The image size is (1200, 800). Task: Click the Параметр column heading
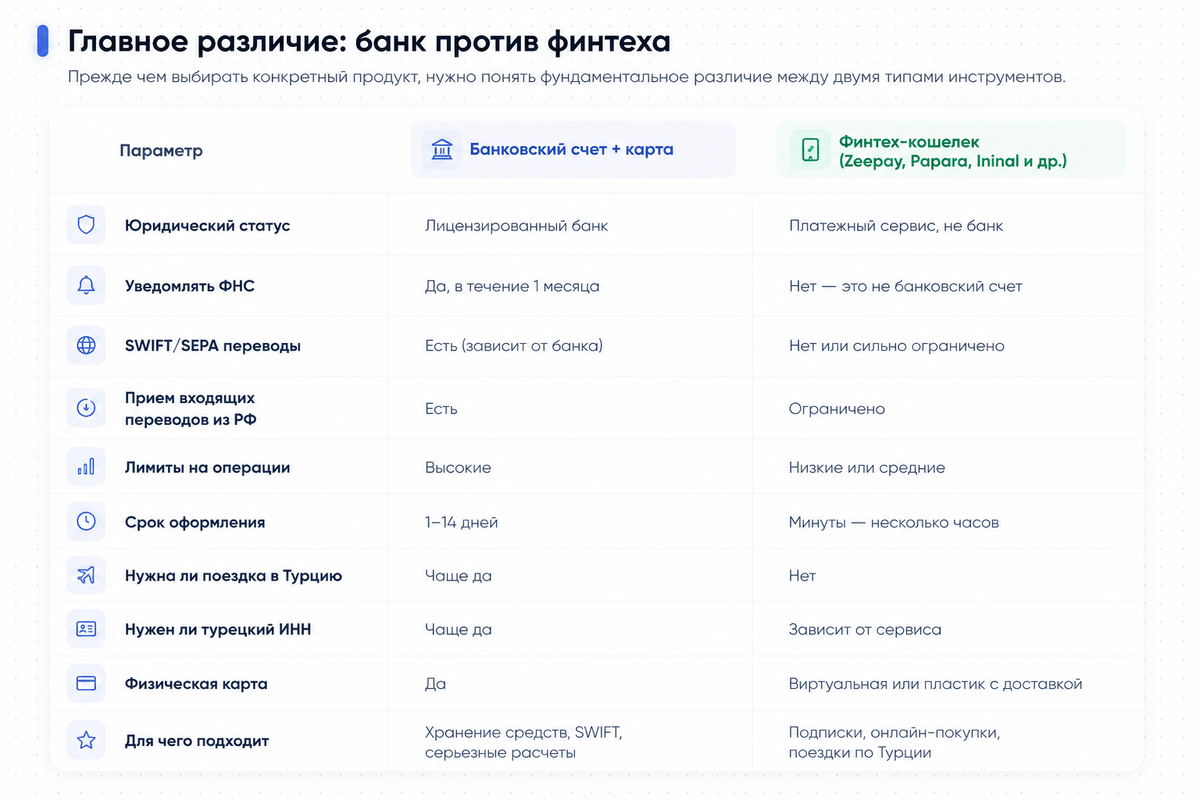point(161,151)
